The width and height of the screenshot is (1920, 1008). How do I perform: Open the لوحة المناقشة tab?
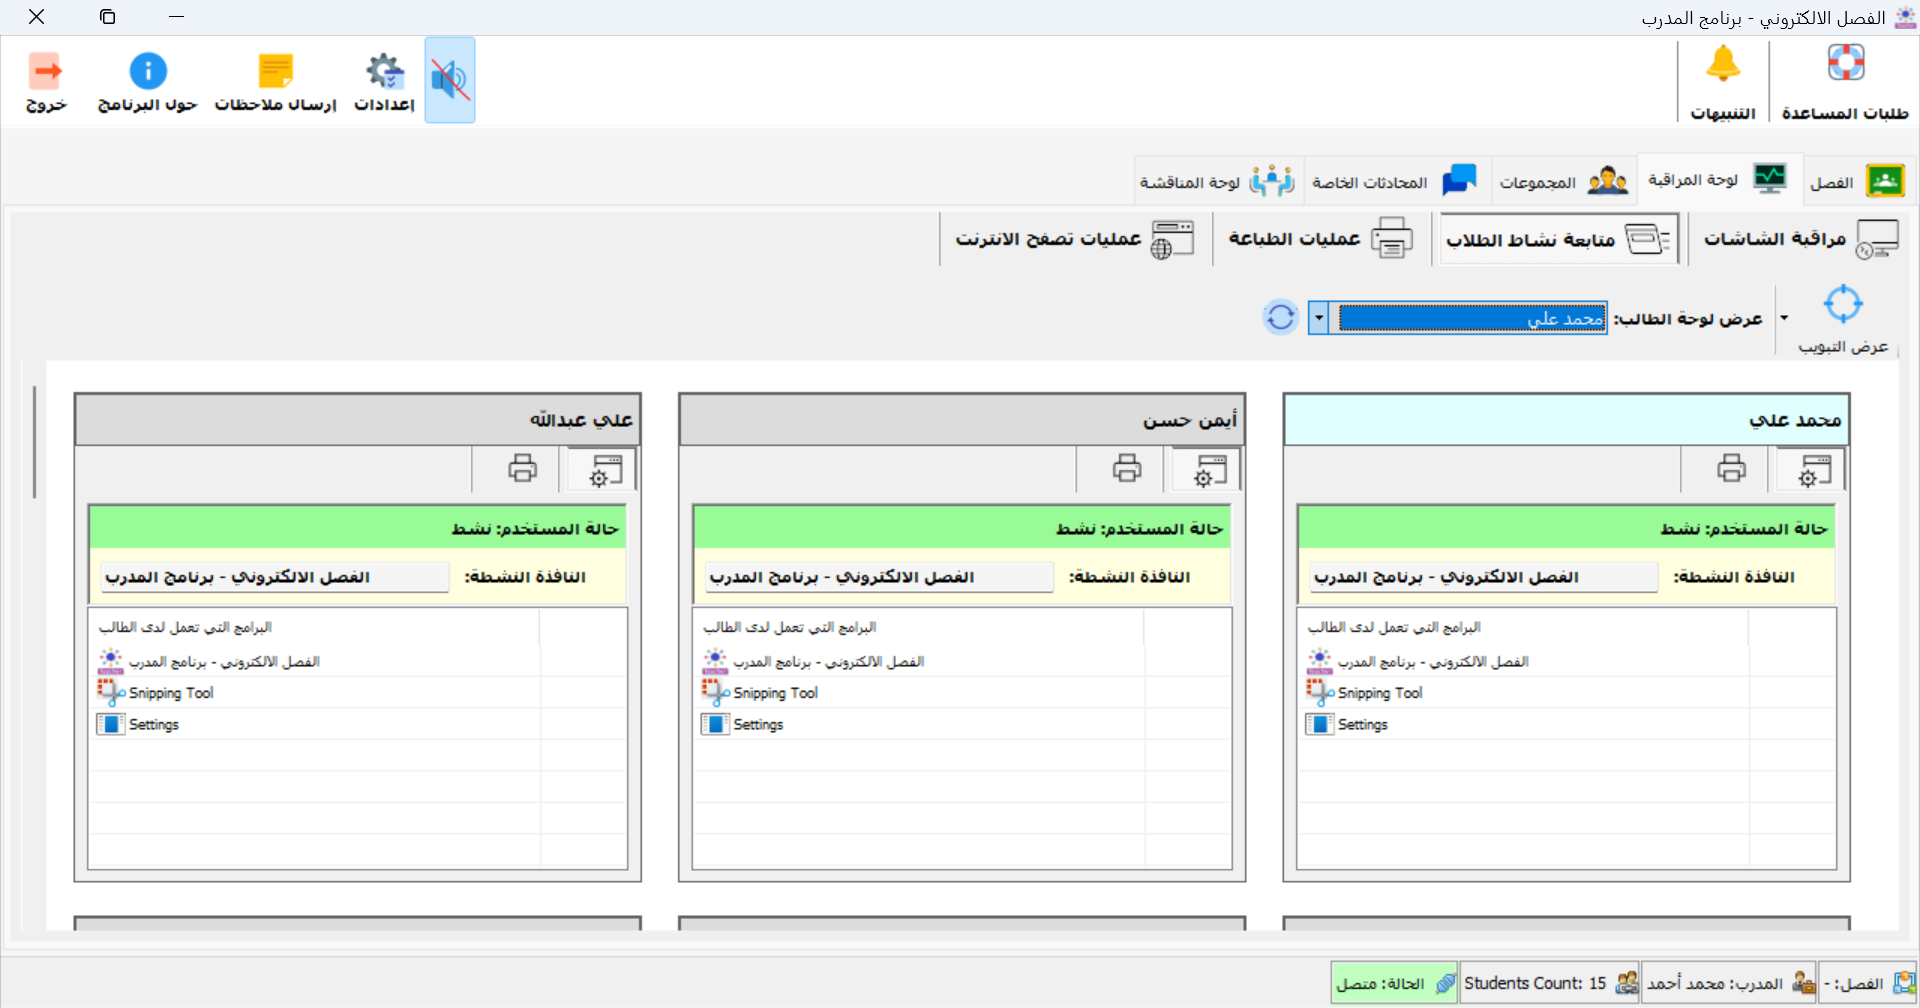1220,180
